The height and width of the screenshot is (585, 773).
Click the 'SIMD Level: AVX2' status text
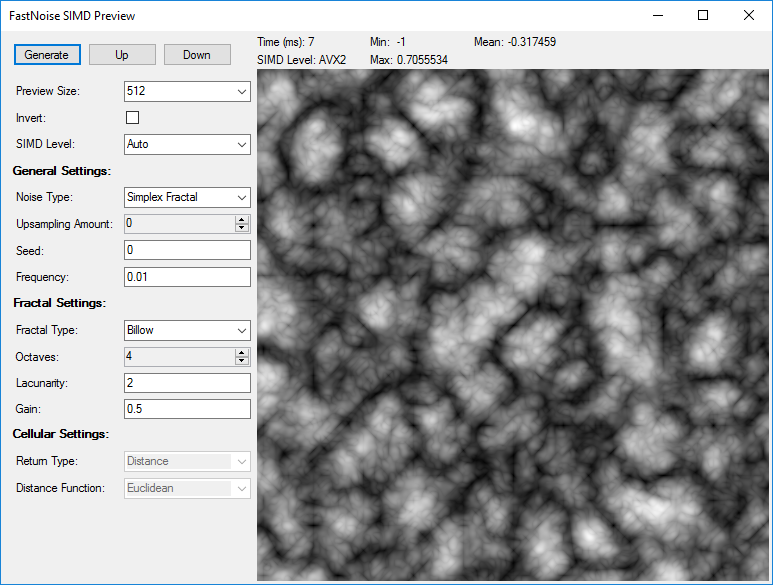click(x=302, y=60)
